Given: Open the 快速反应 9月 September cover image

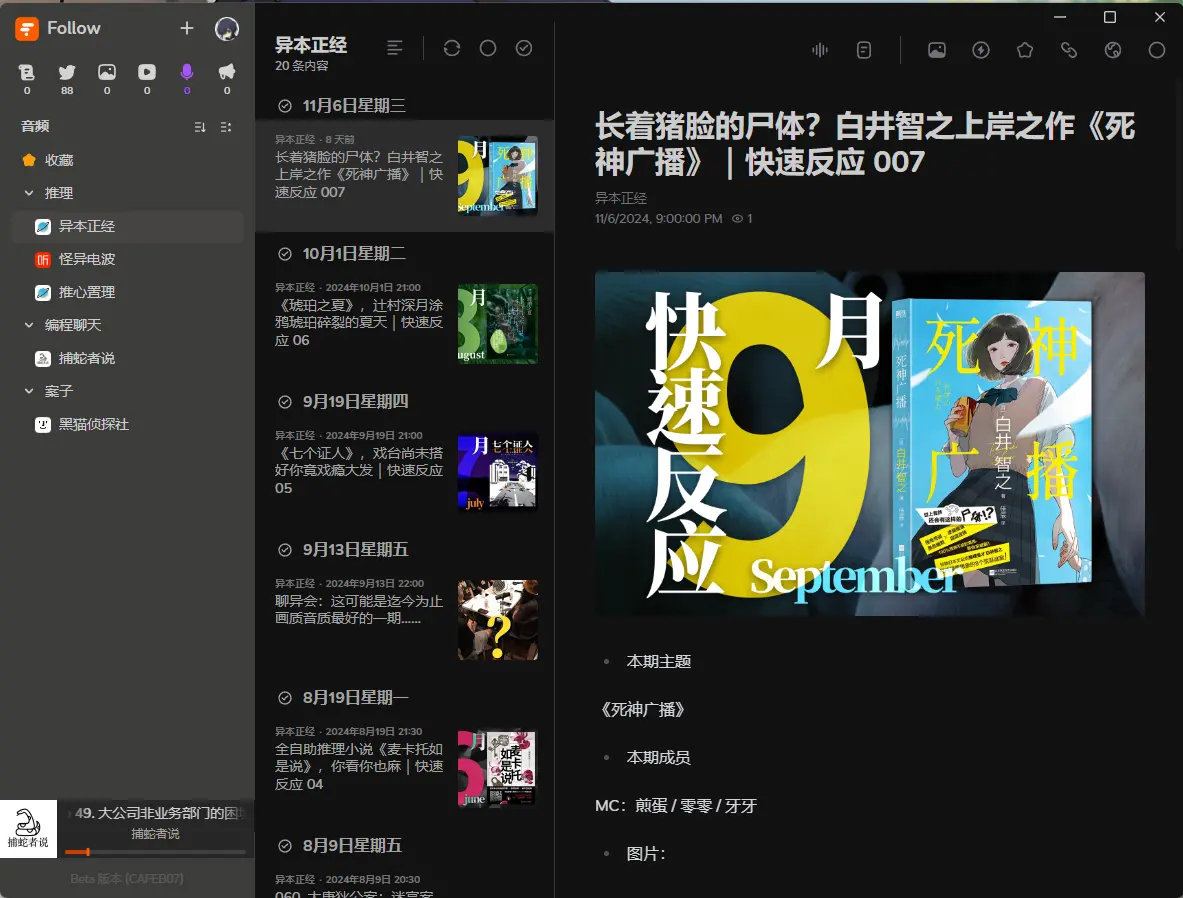Looking at the screenshot, I should (x=870, y=444).
